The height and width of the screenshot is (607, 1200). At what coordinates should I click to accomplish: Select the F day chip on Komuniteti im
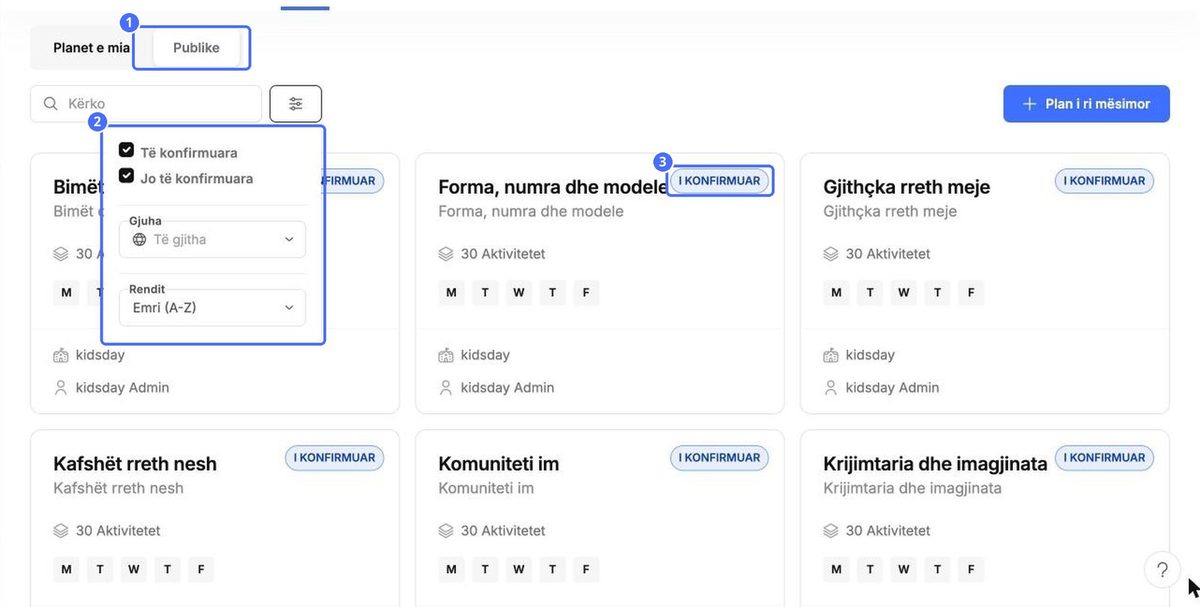(x=586, y=570)
